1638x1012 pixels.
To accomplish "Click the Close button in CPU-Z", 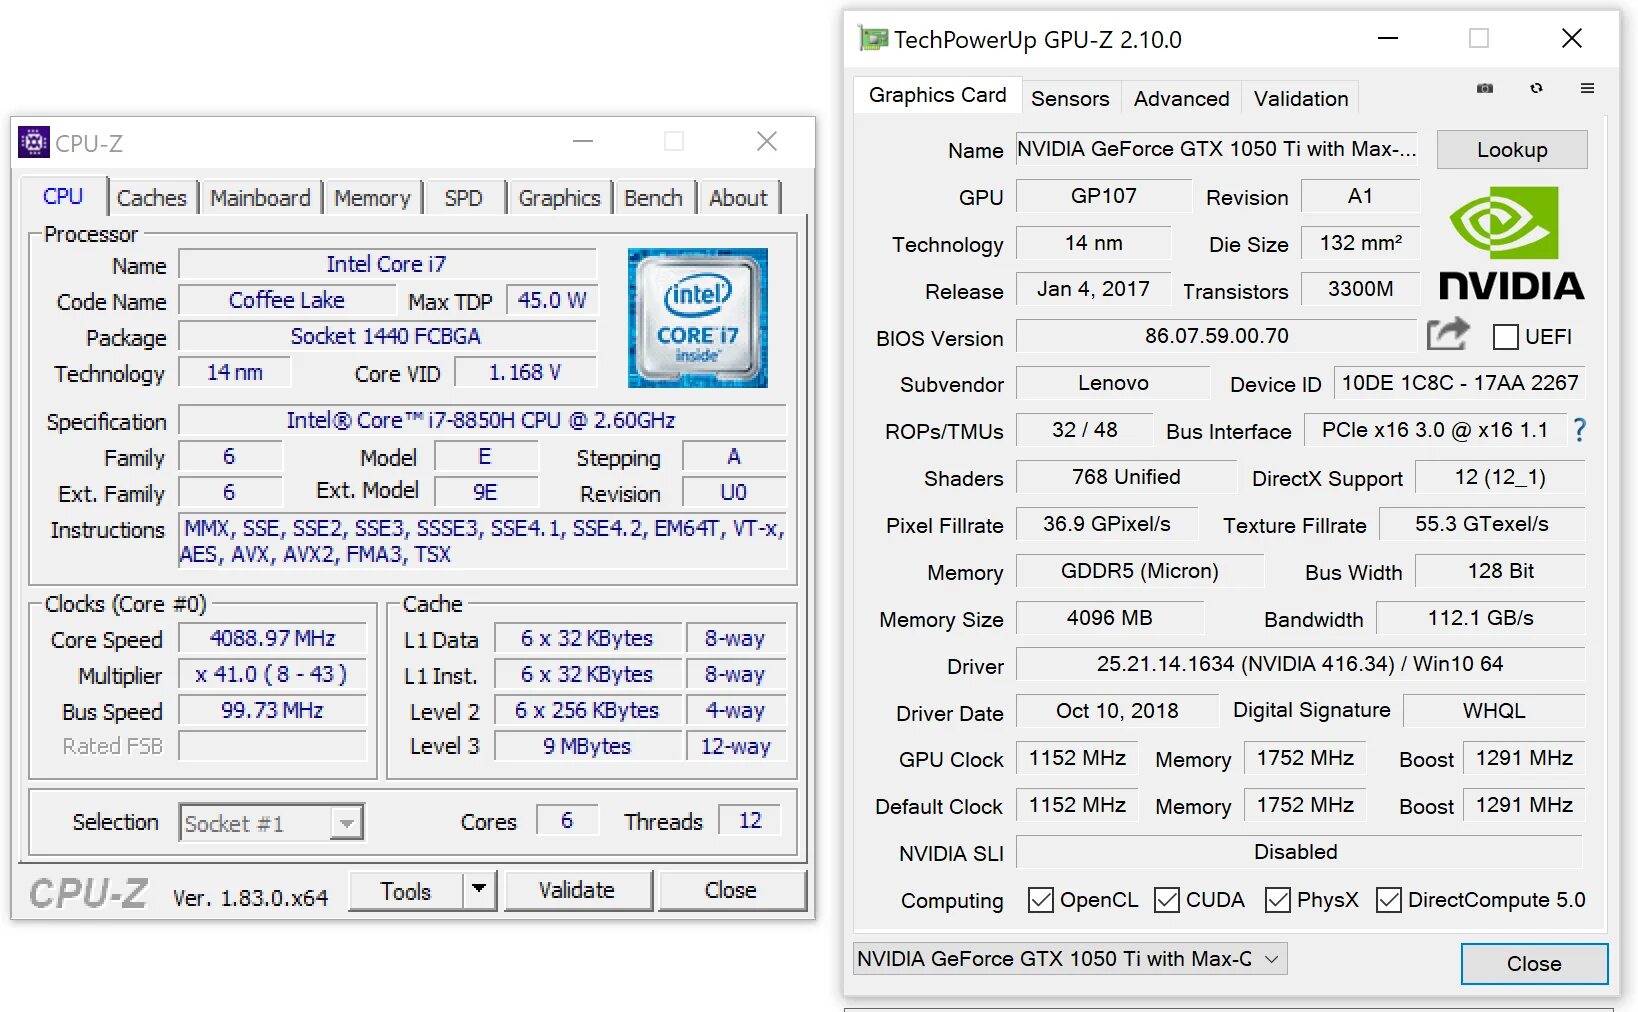I will tap(731, 890).
